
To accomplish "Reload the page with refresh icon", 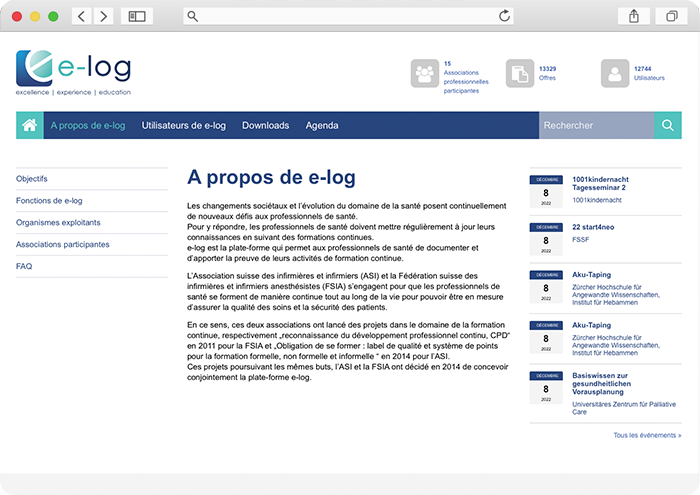I will tap(504, 16).
